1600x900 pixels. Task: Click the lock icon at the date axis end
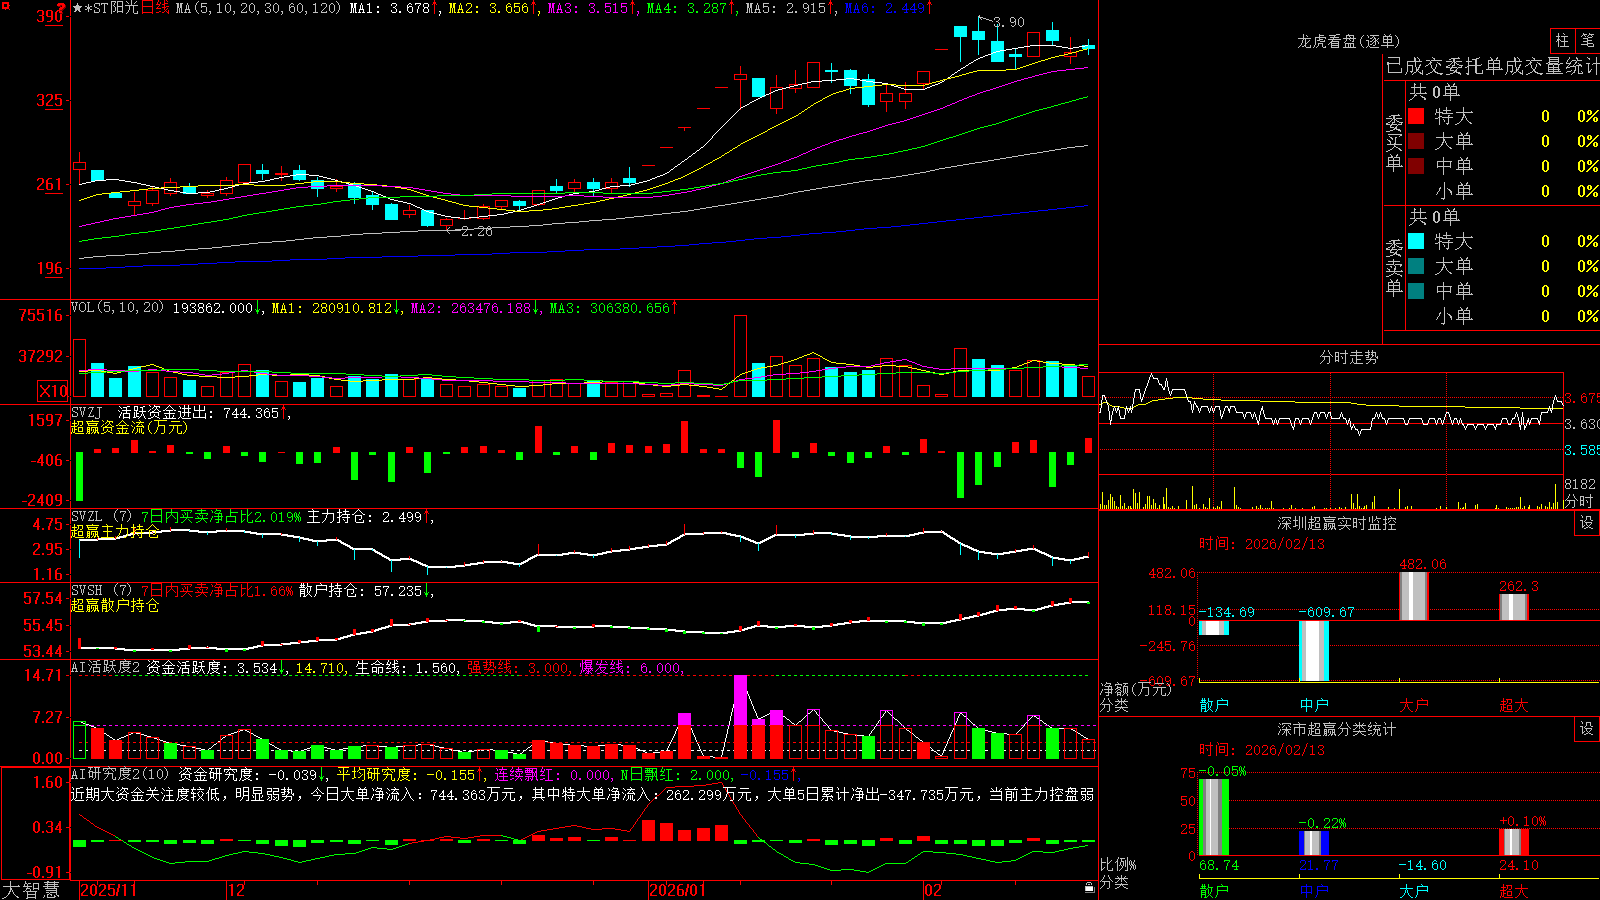point(1089,888)
